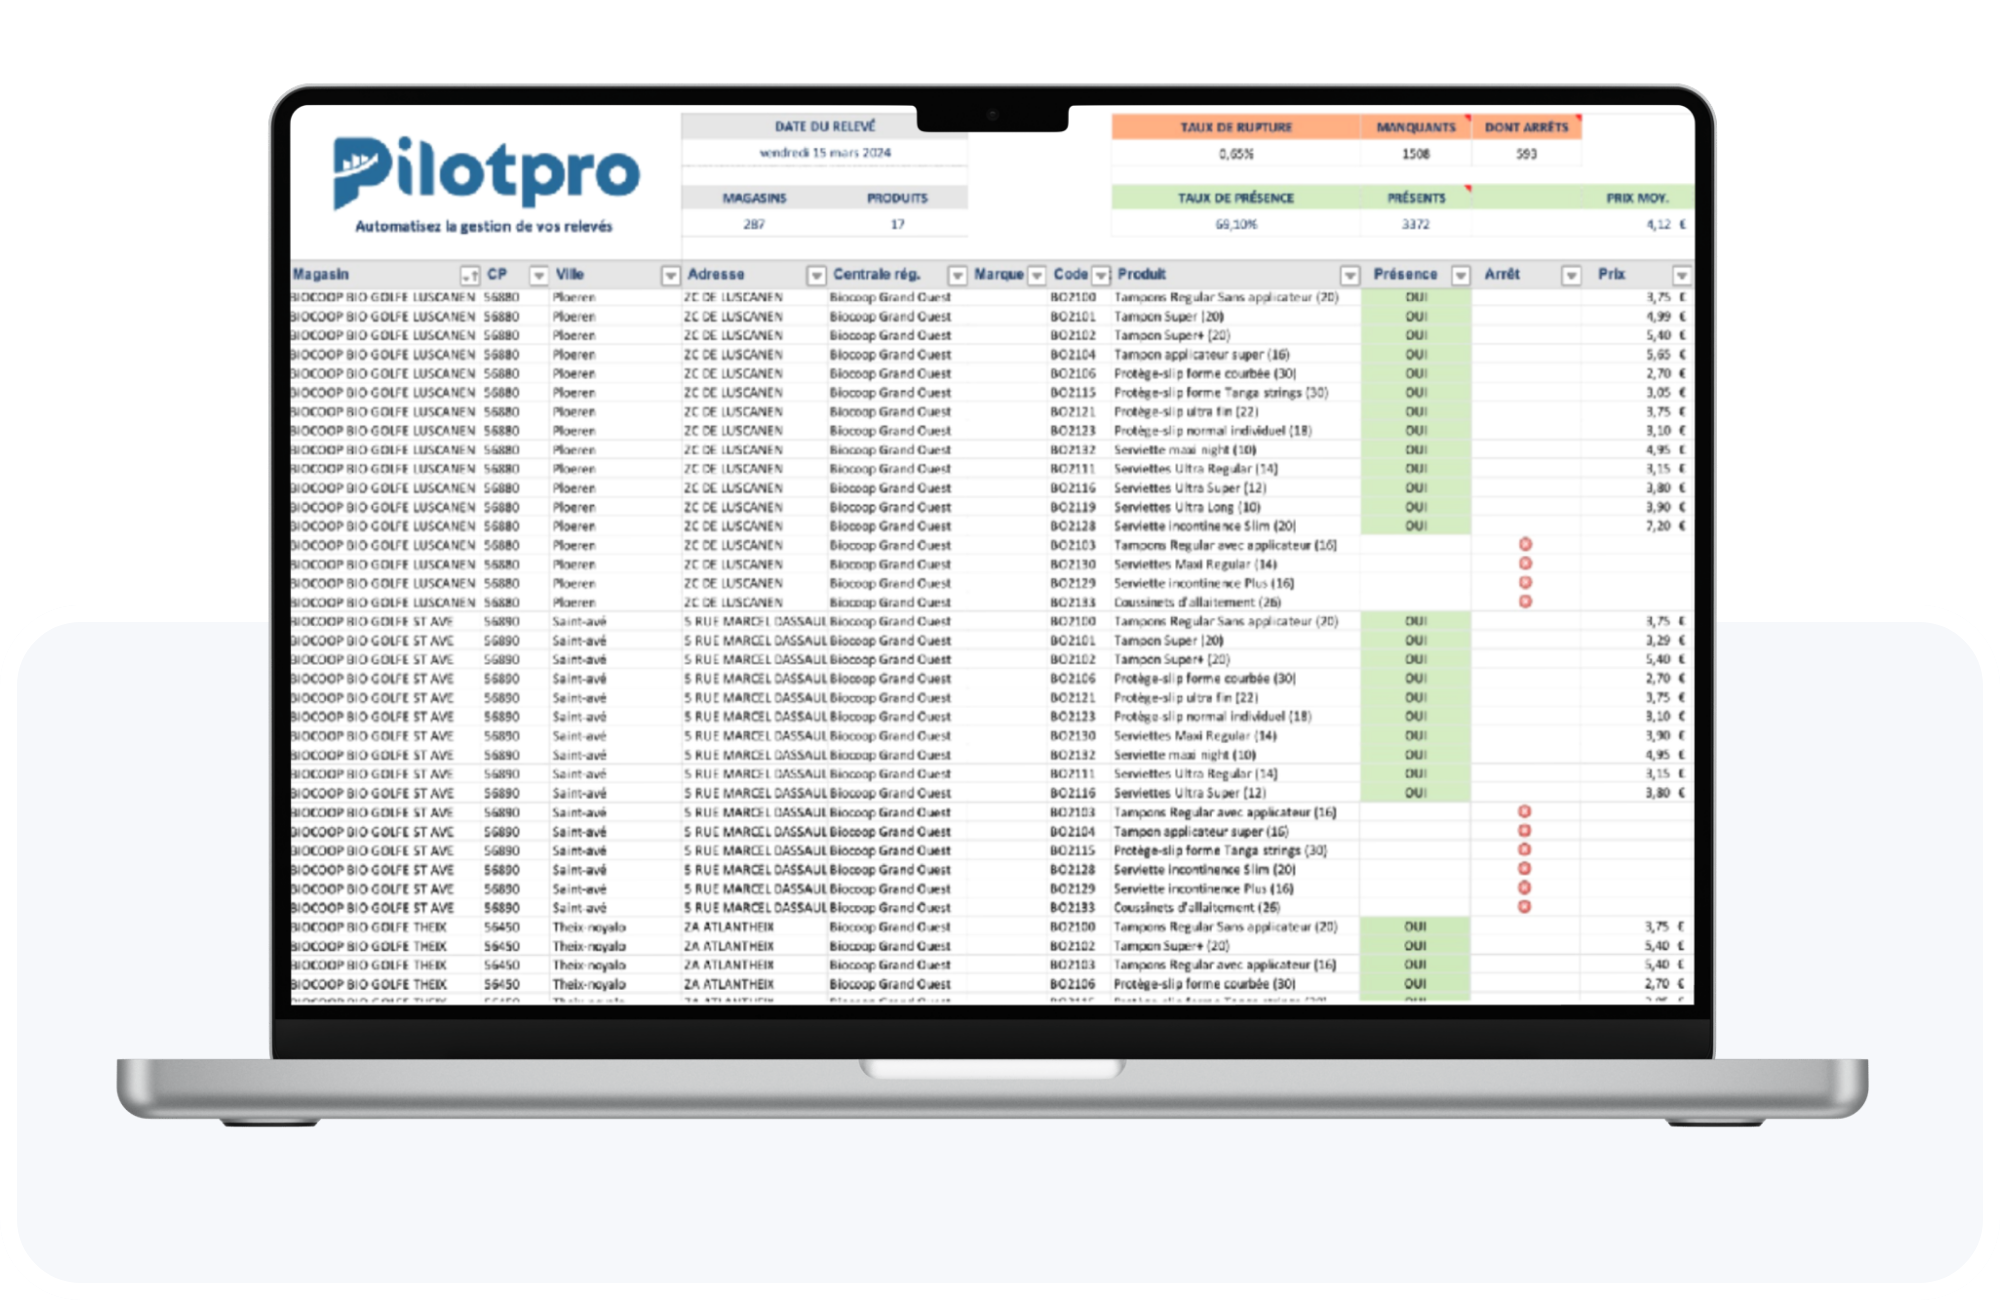
Task: Click the first green OUI cell under Présence
Action: (x=1416, y=297)
